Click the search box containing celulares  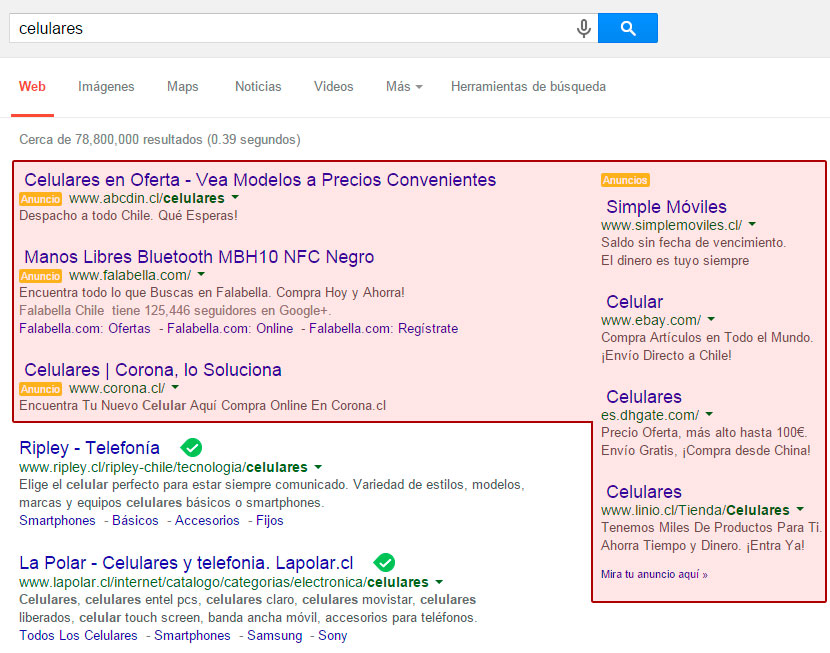tap(290, 29)
